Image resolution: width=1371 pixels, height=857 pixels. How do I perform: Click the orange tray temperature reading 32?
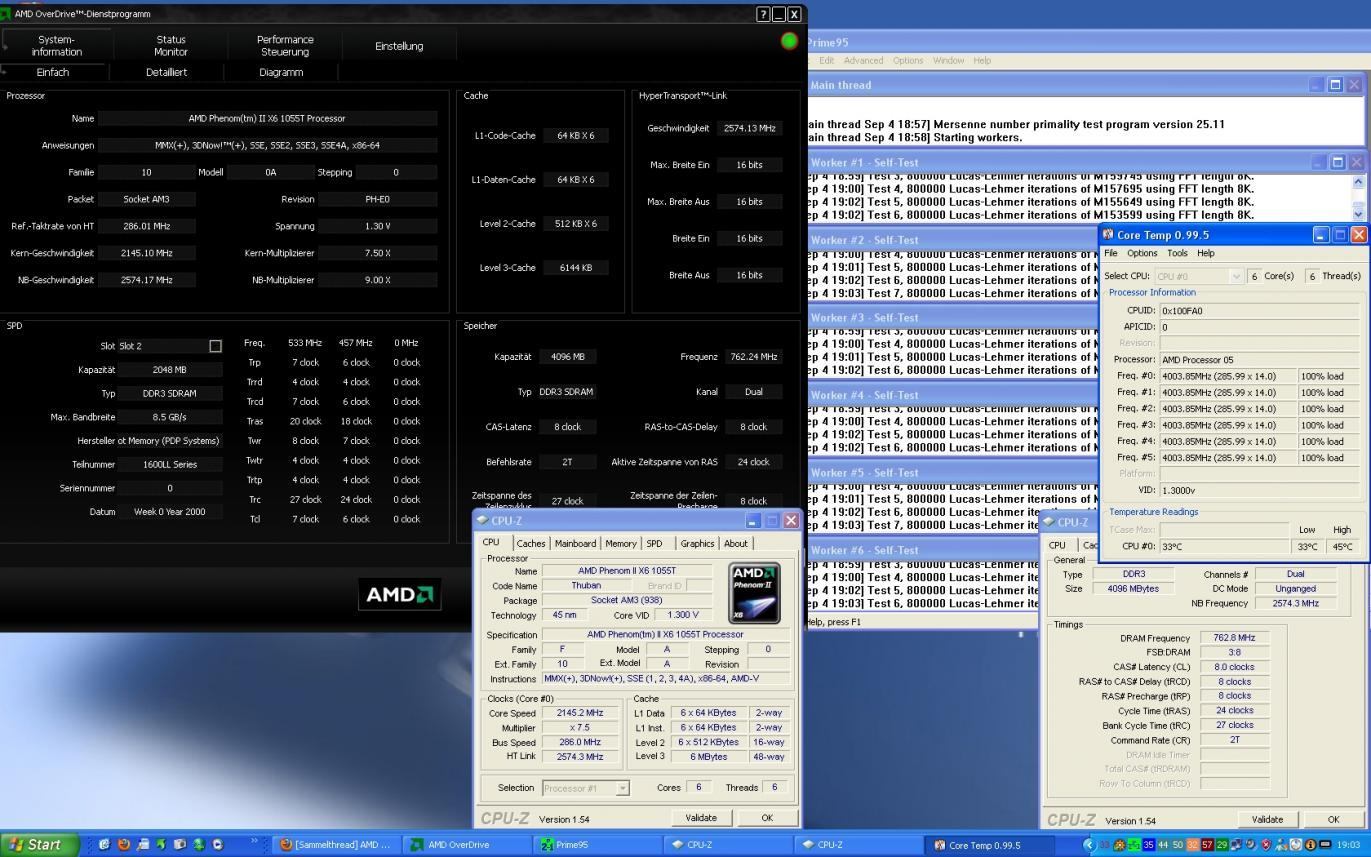(x=1192, y=845)
